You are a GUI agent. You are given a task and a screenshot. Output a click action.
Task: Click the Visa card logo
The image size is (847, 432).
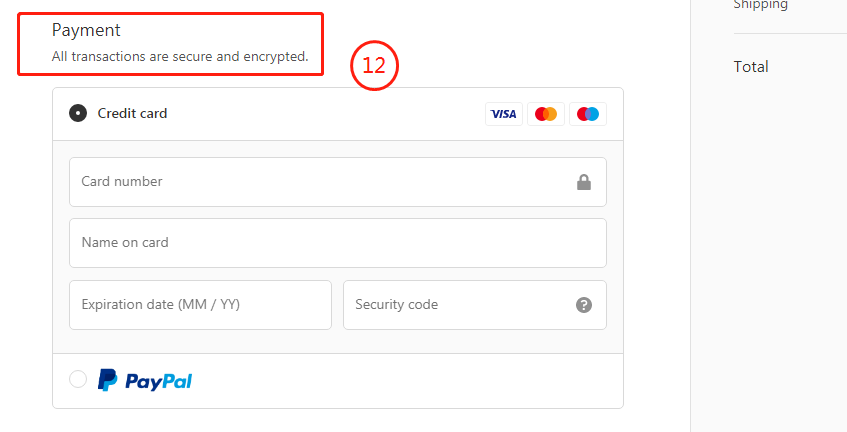[x=503, y=114]
